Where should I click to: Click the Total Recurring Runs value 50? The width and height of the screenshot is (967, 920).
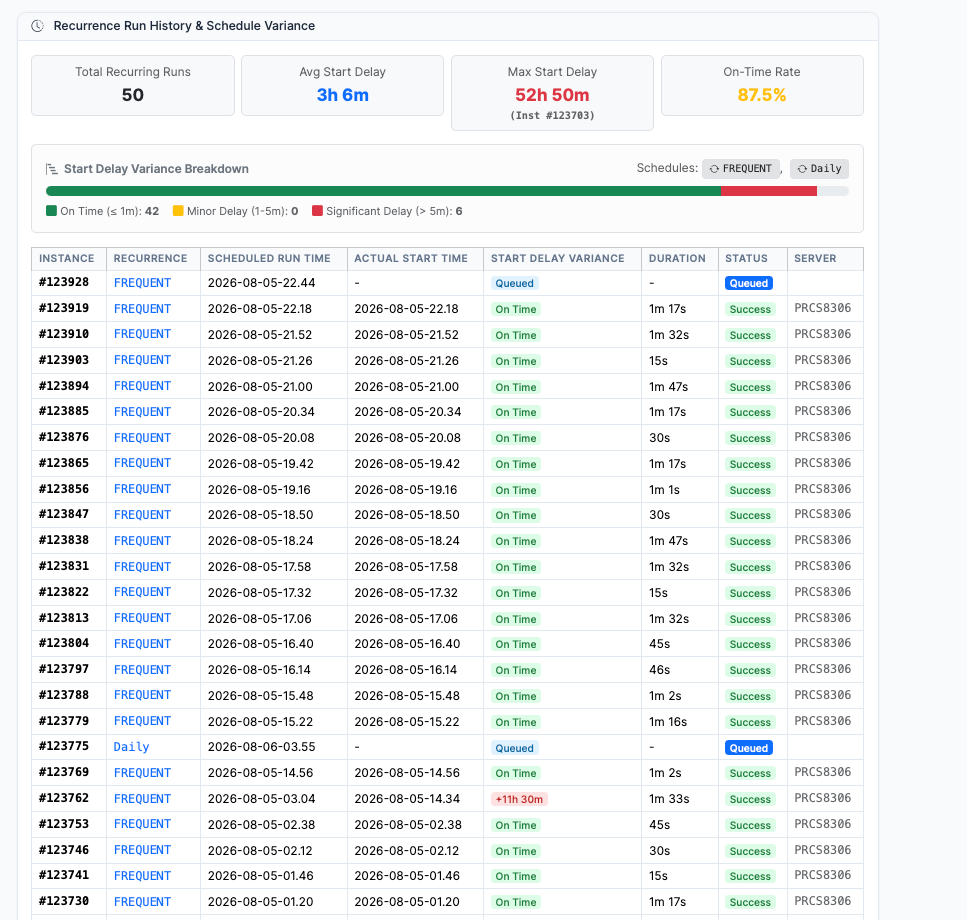(133, 95)
